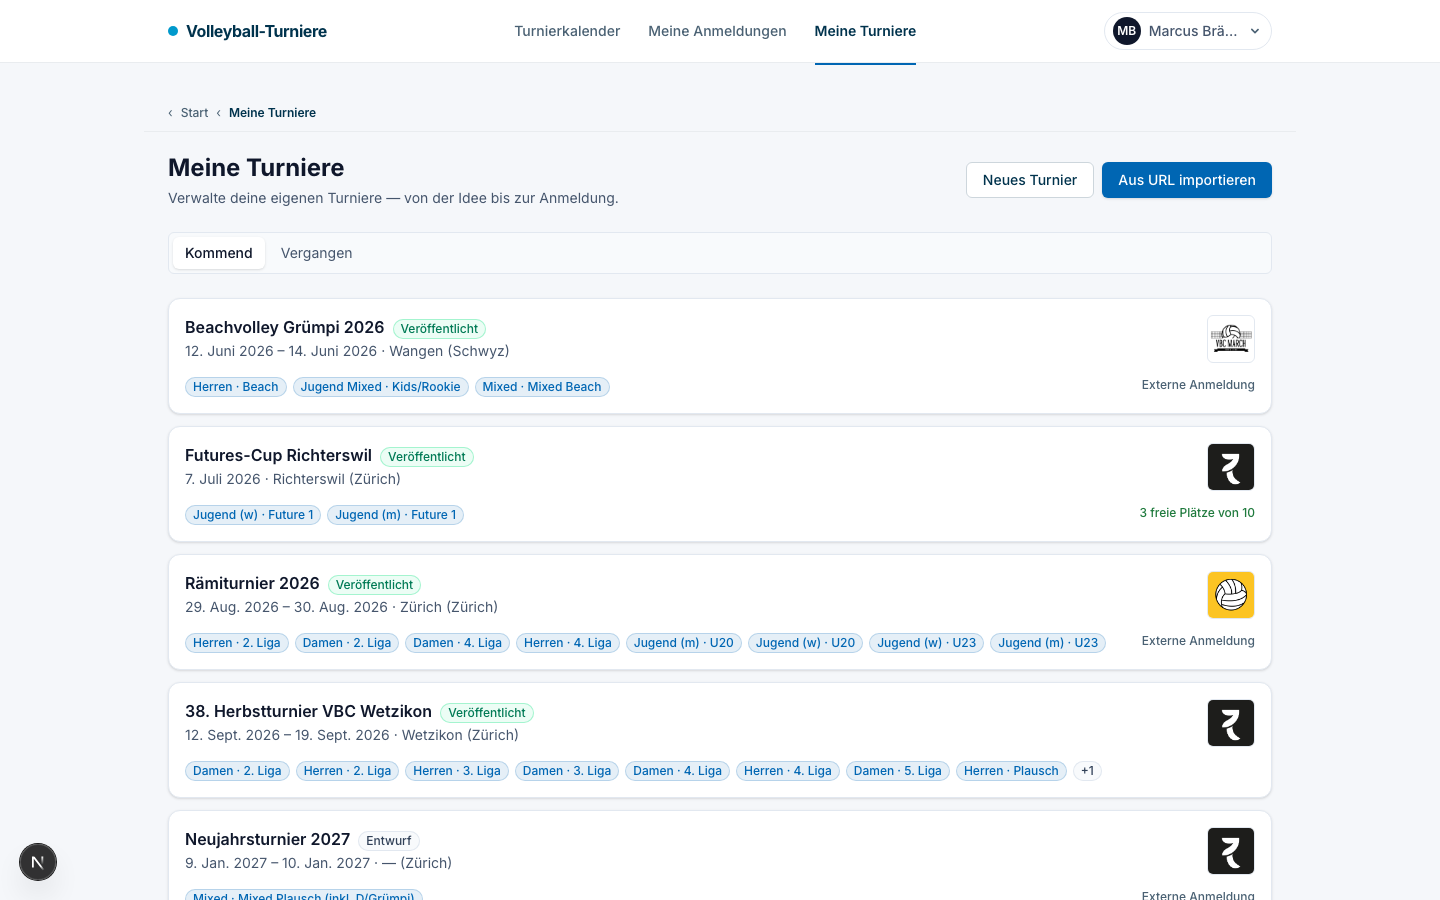Click Jugend Mixed · Kids/Rookie tag

tap(381, 387)
